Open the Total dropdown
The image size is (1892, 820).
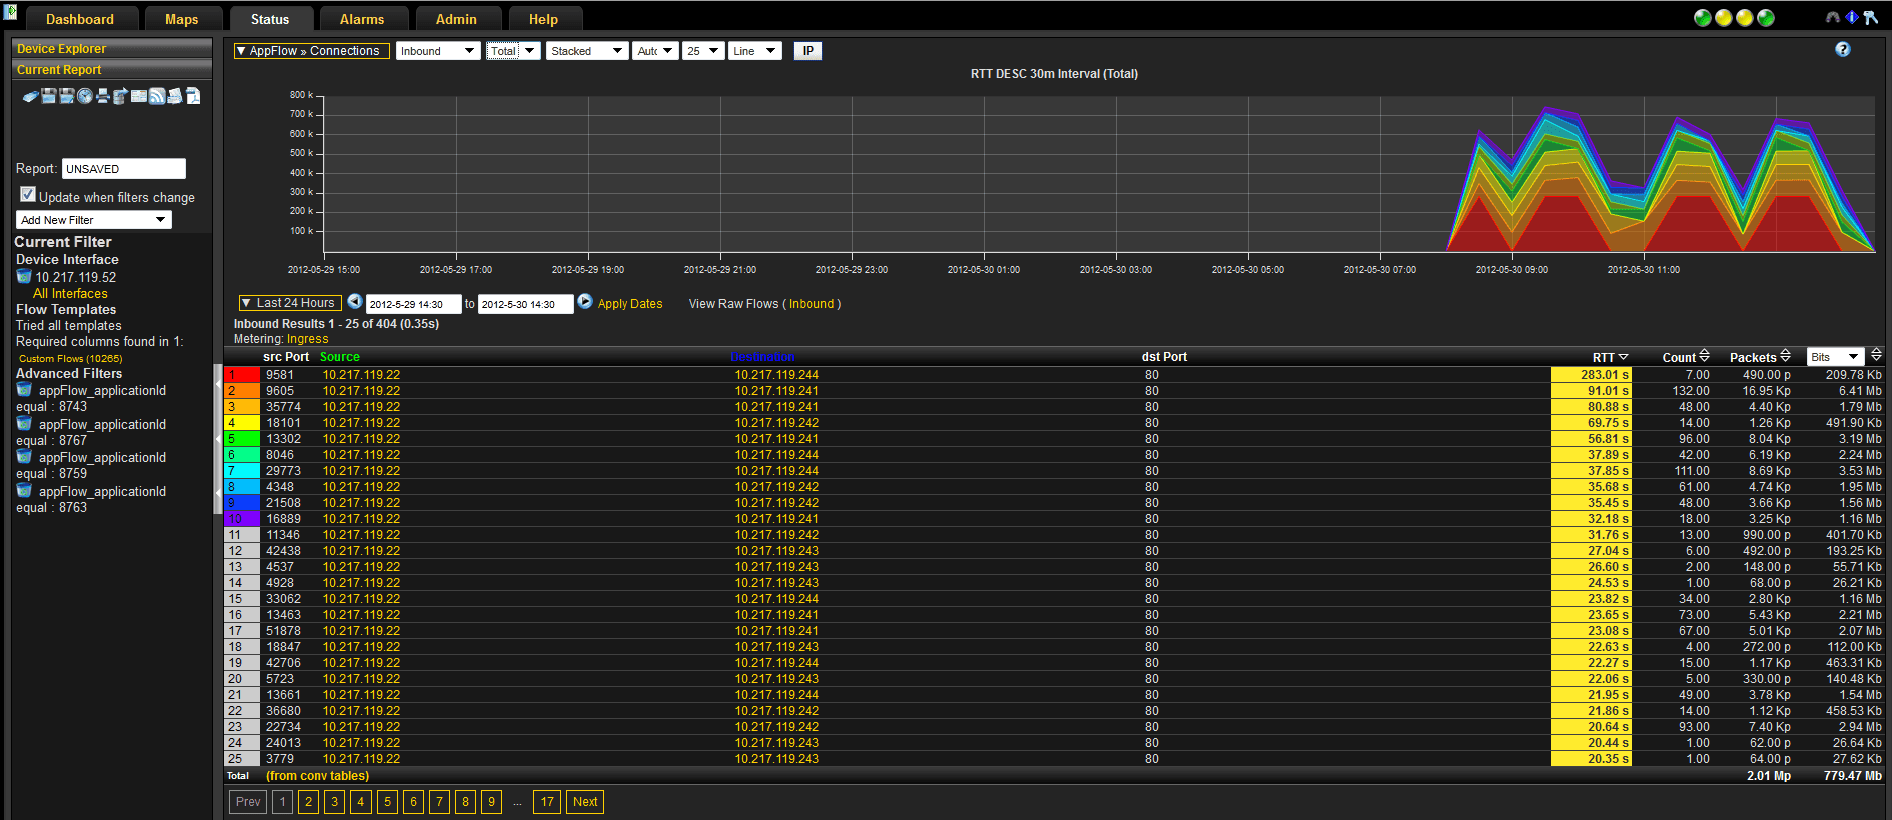tap(513, 51)
